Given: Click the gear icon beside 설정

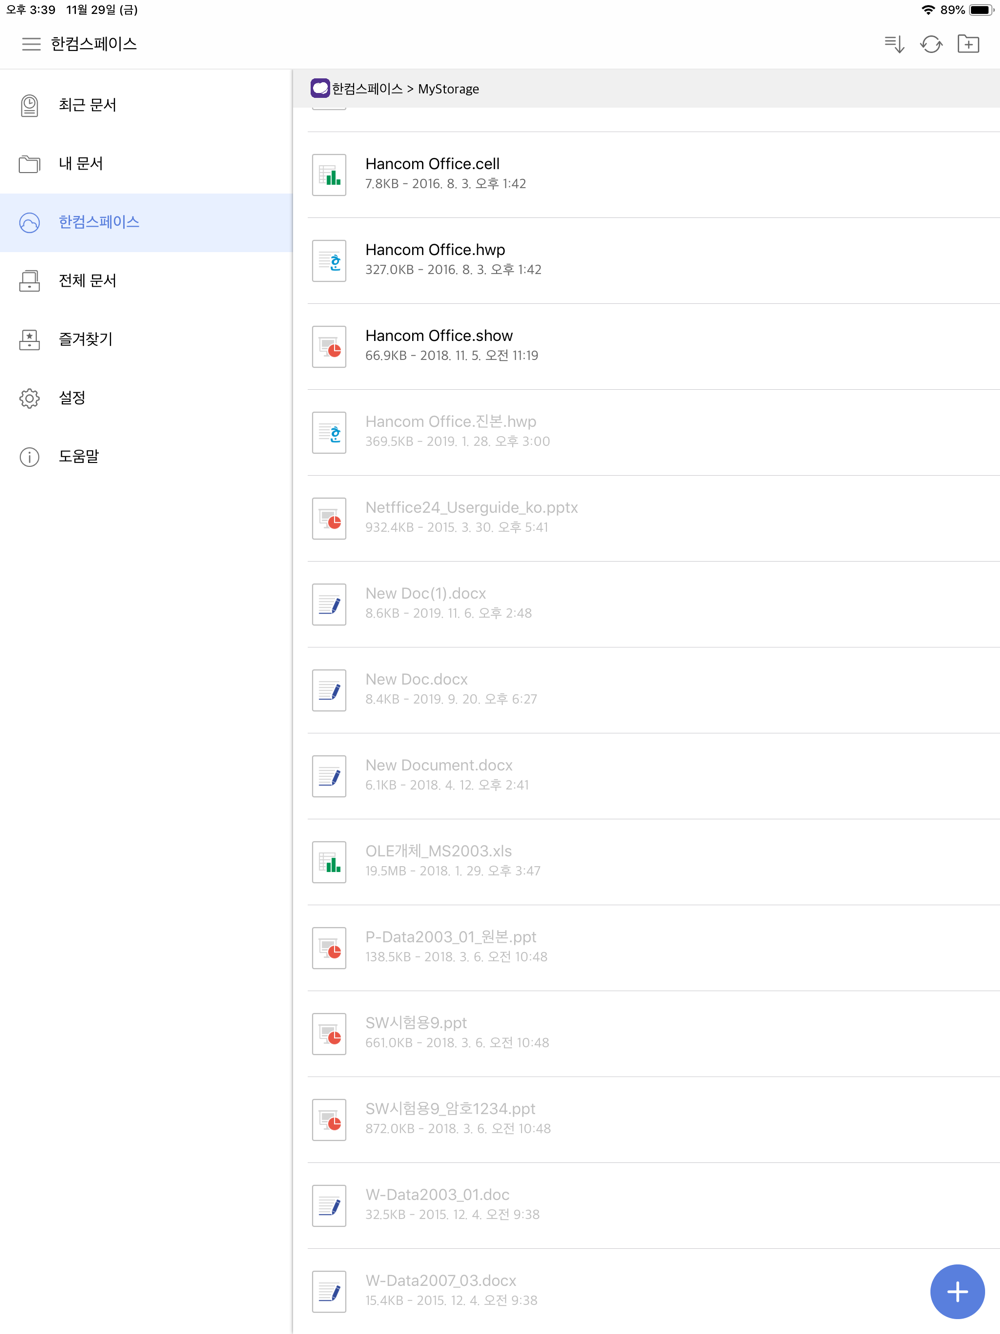Looking at the screenshot, I should click(x=30, y=398).
